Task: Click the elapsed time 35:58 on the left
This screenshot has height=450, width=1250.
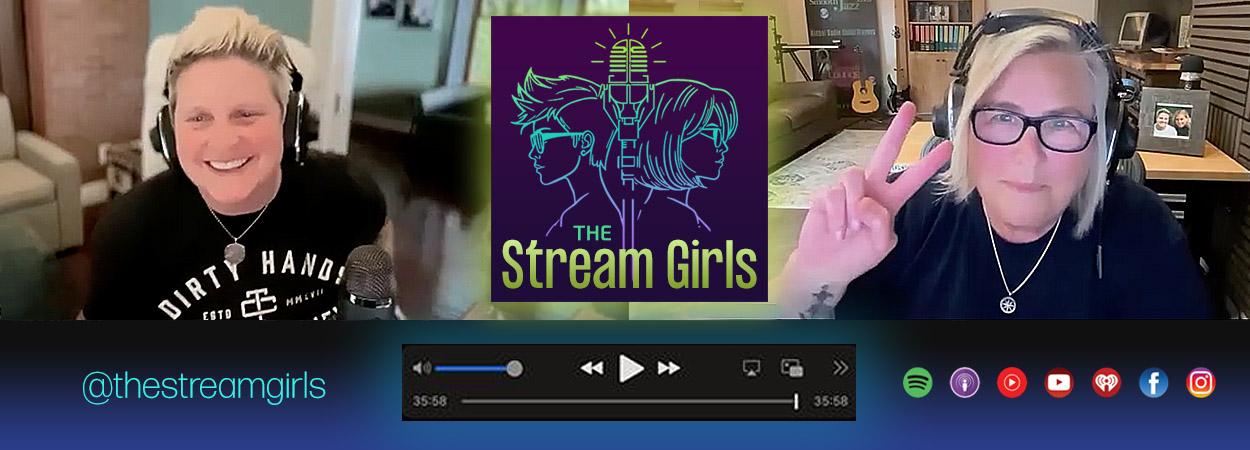Action: point(430,401)
